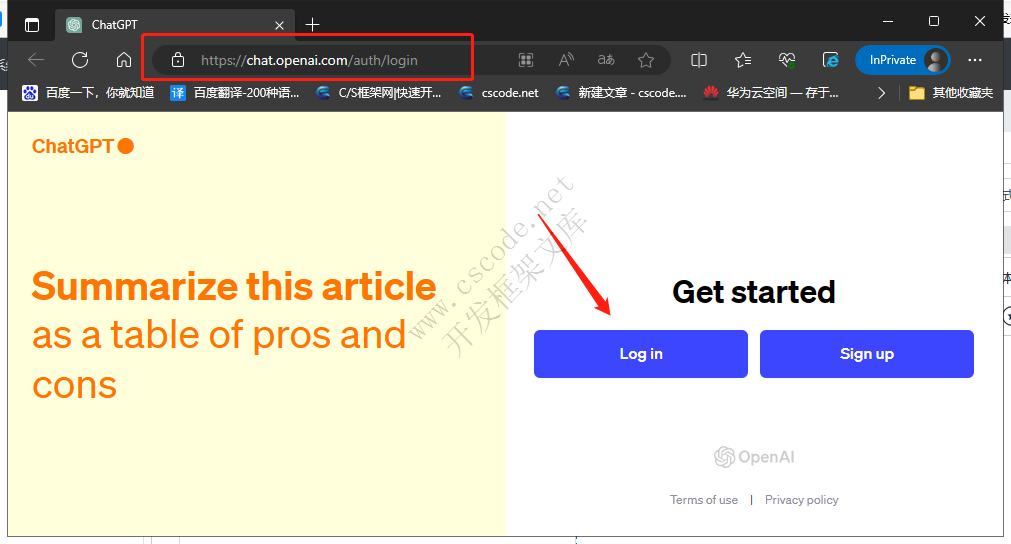
Task: Click the OpenAI logo
Action: point(754,457)
